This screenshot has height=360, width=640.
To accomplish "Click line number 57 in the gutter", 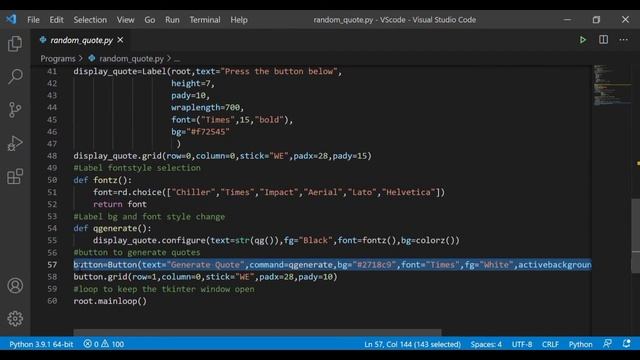I will [52, 264].
